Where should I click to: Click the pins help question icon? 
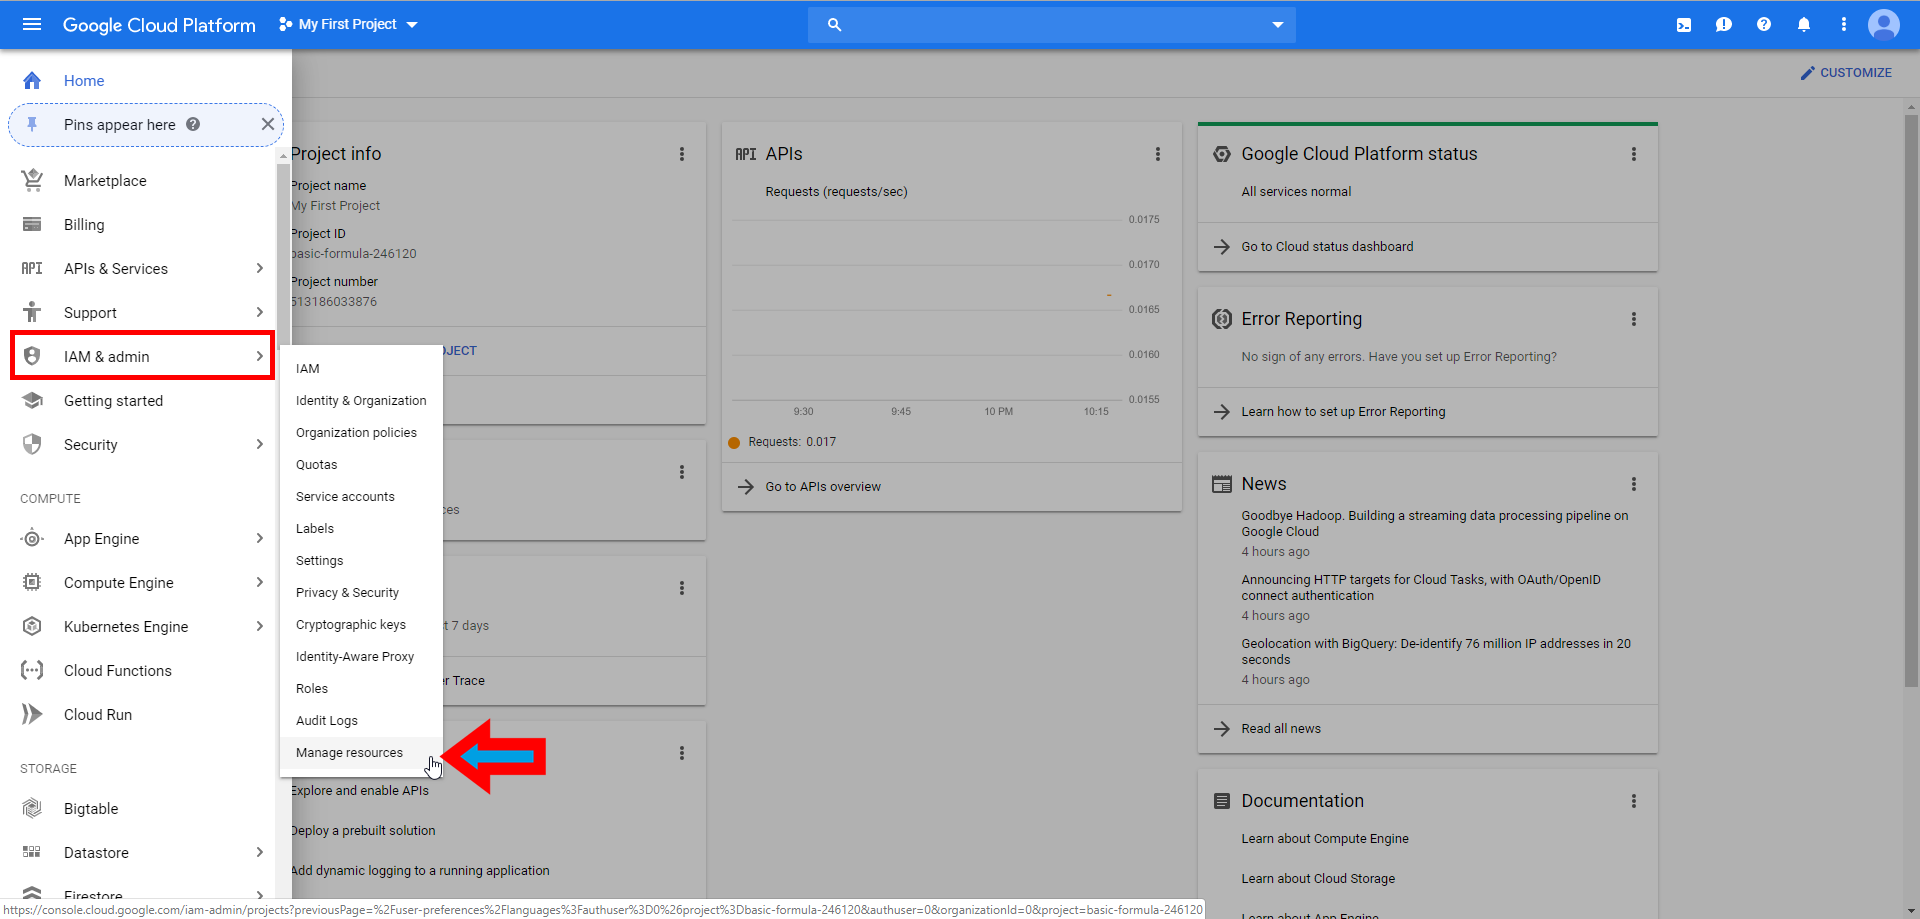(193, 124)
